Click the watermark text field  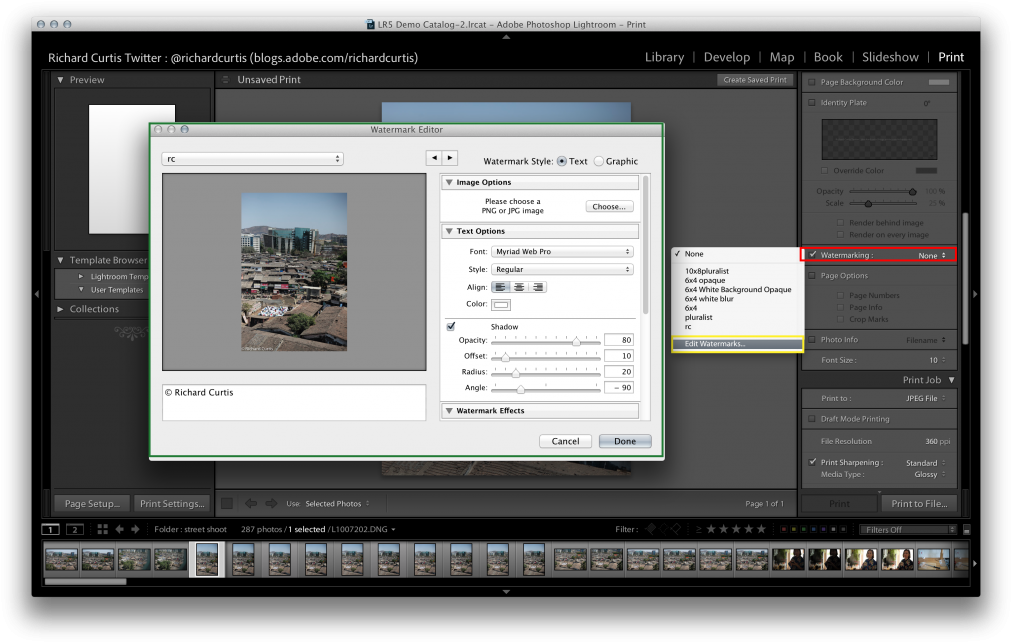294,401
